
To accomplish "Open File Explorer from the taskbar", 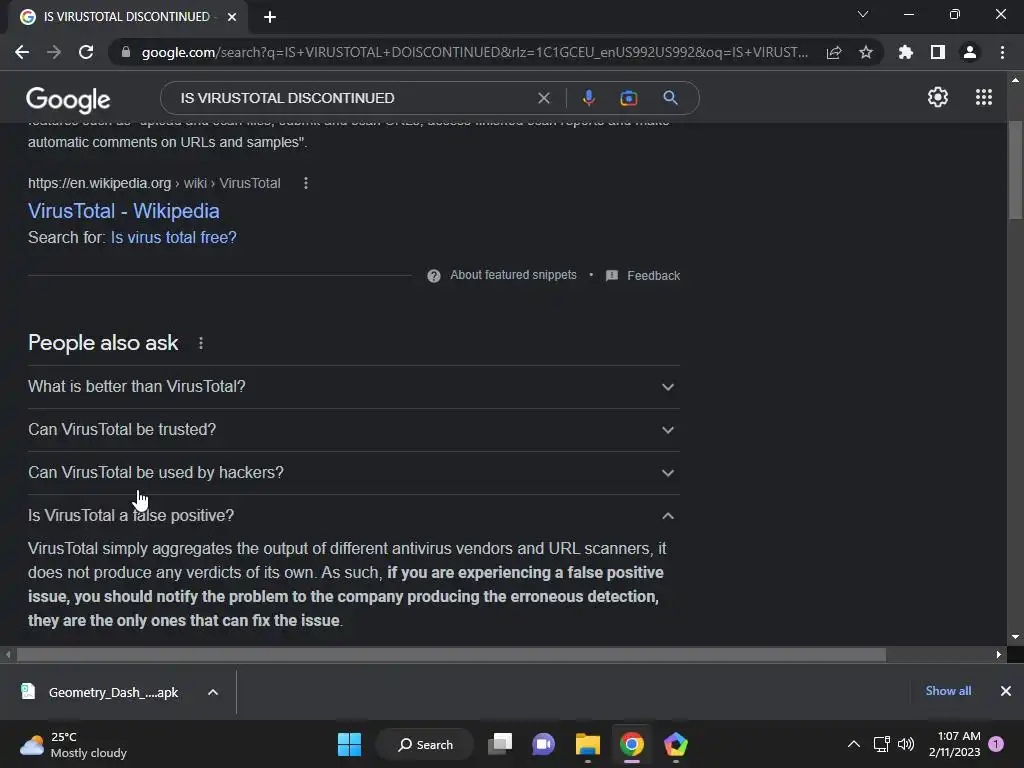I will [588, 744].
